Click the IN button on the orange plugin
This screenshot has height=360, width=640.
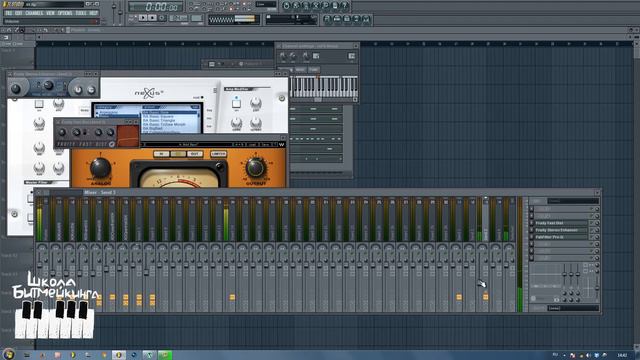pos(161,154)
